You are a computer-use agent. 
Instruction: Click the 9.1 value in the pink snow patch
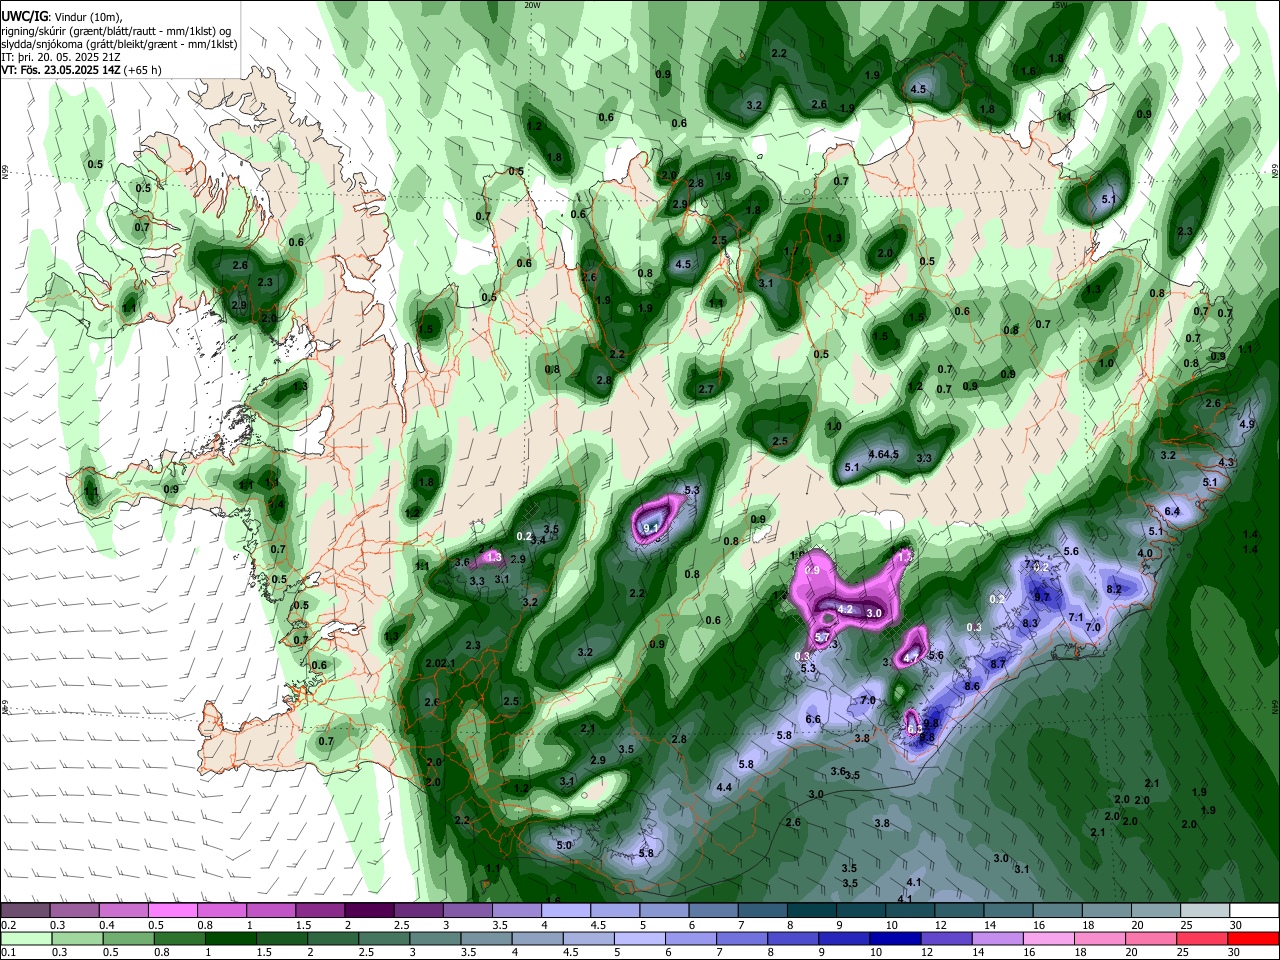click(651, 528)
